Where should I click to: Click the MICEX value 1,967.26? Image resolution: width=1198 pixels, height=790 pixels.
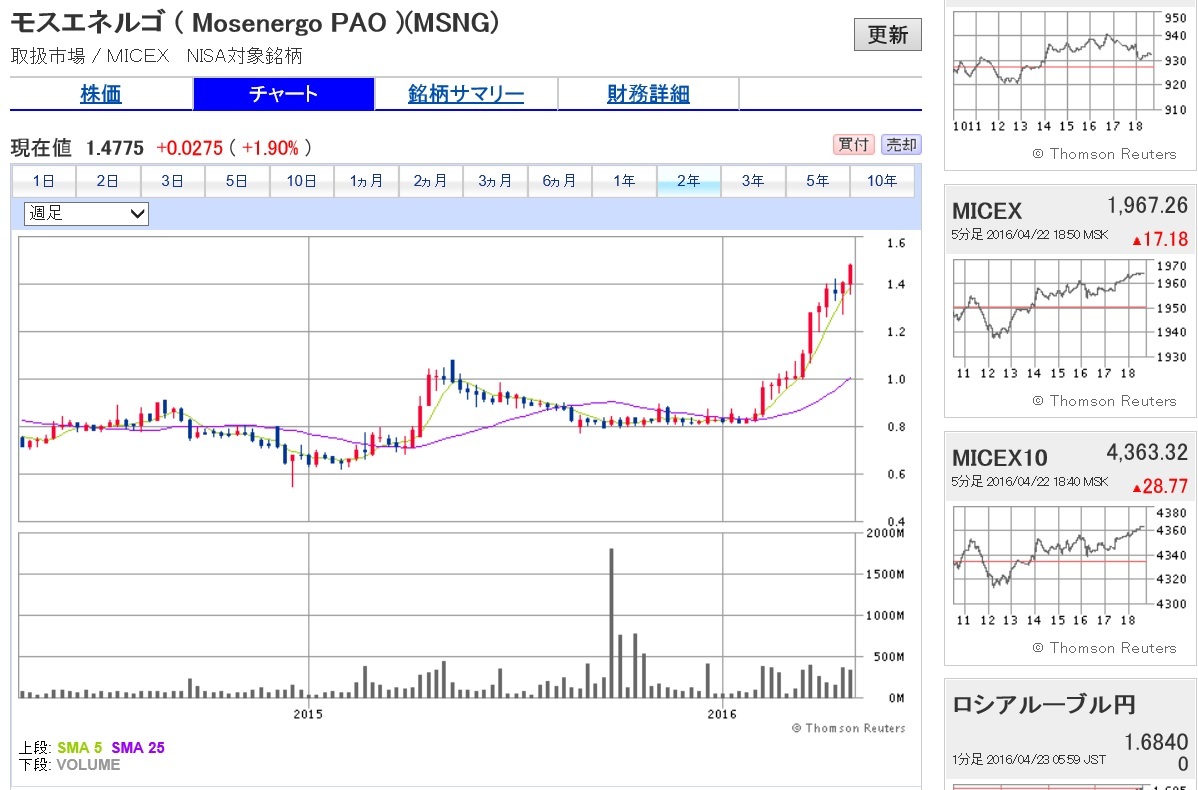click(1148, 206)
